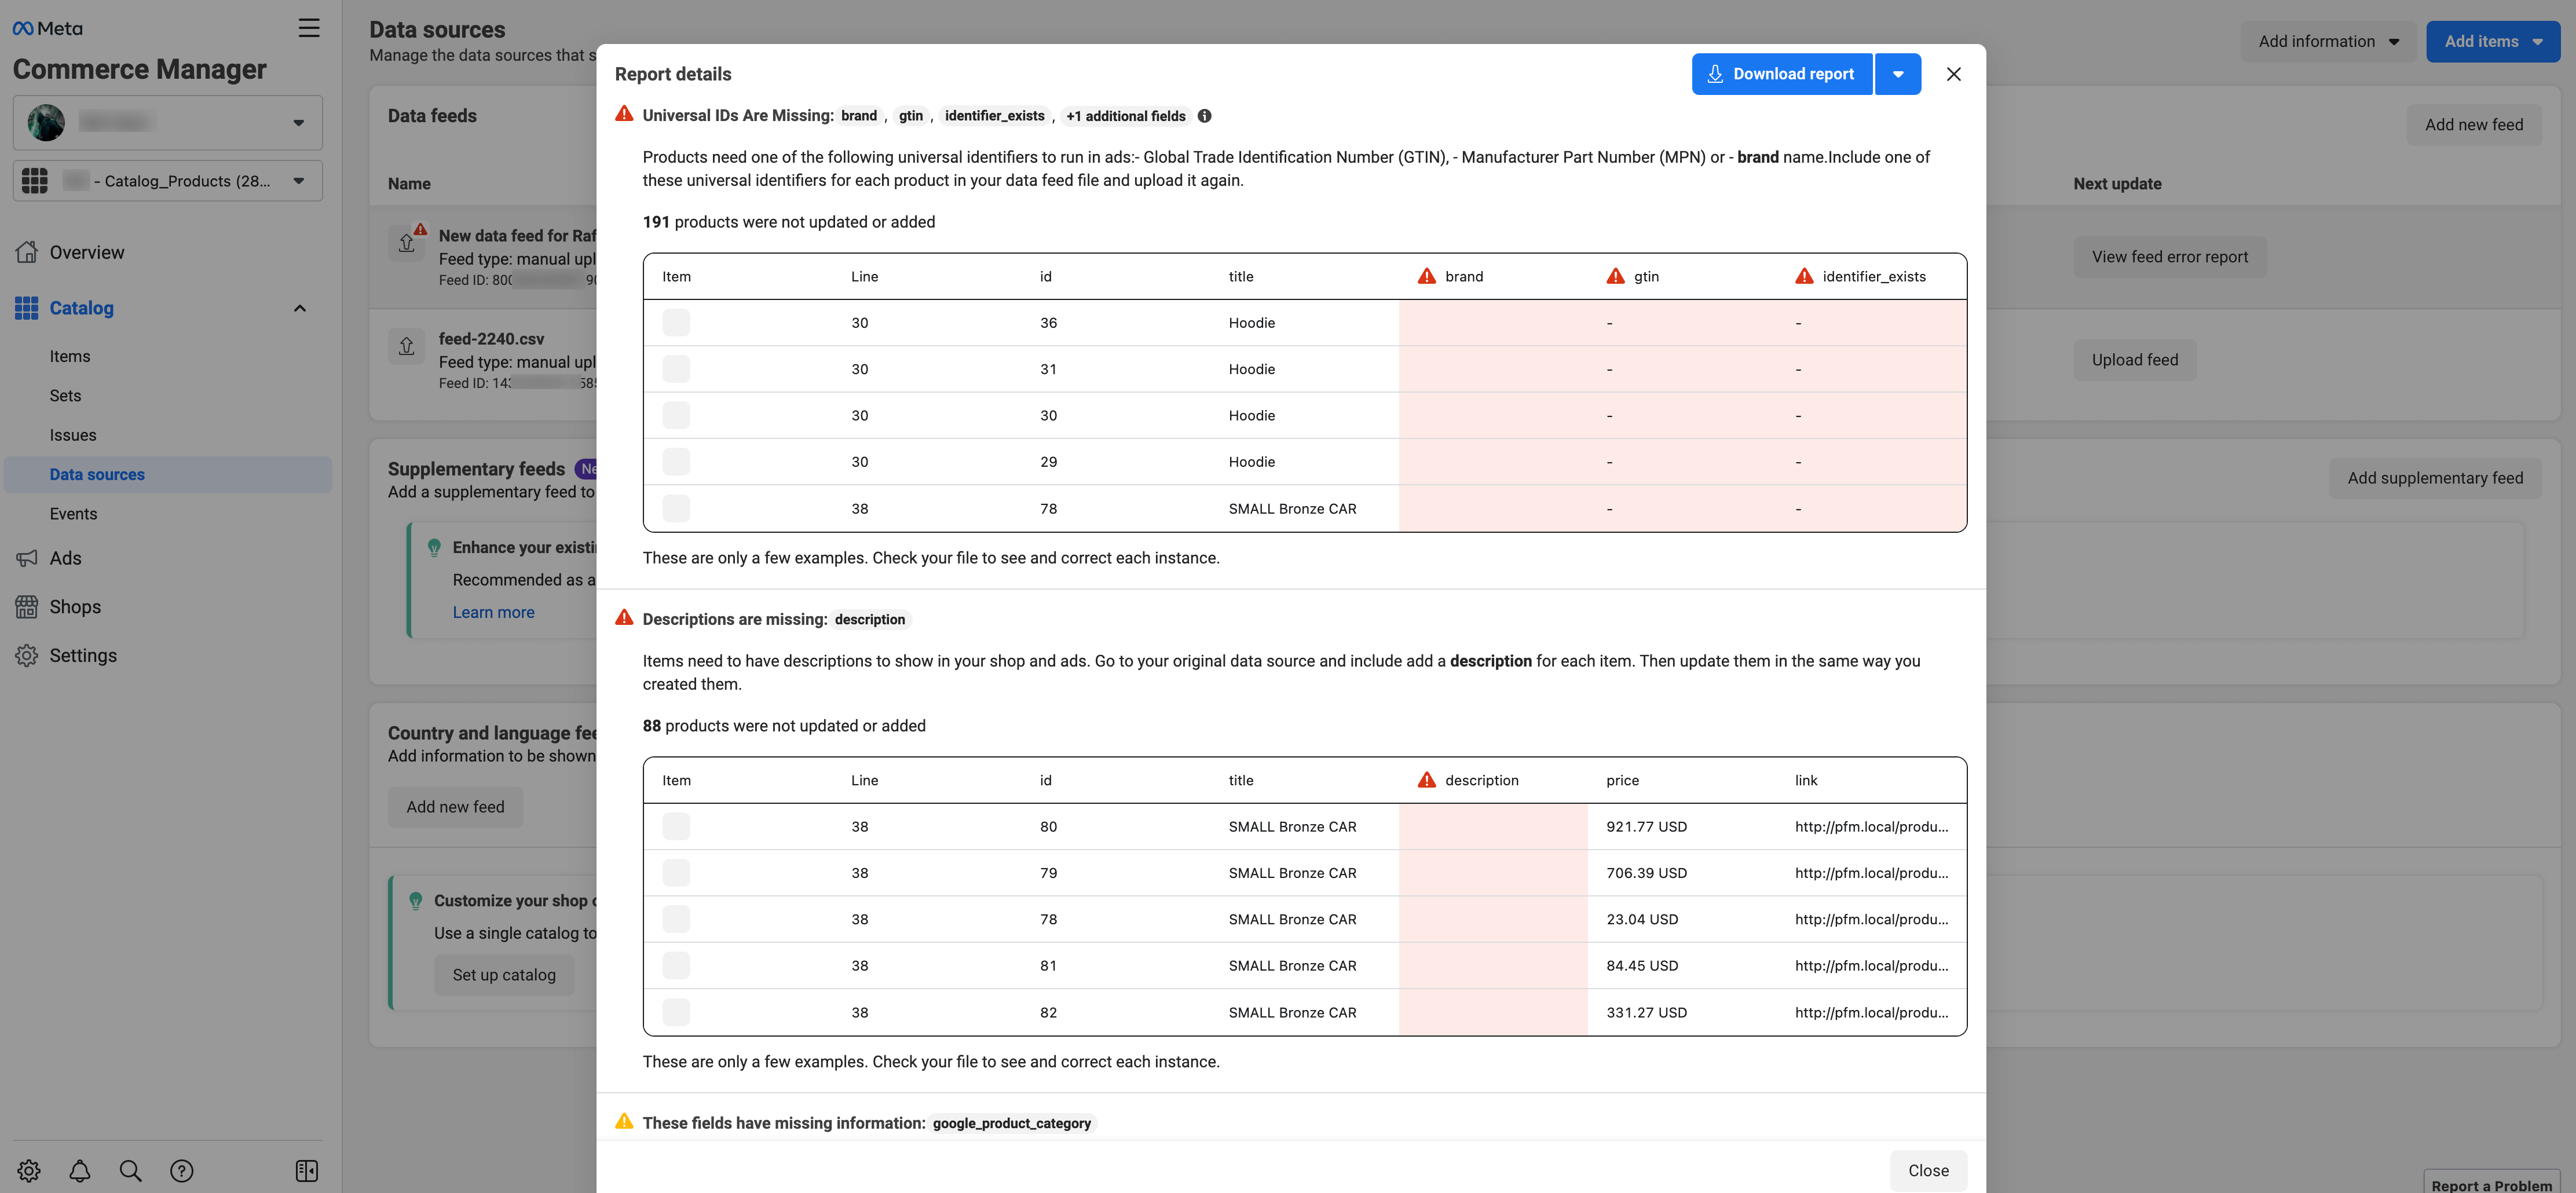2576x1193 pixels.
Task: Click the Settings gear icon in navigation
Action: tap(27, 655)
